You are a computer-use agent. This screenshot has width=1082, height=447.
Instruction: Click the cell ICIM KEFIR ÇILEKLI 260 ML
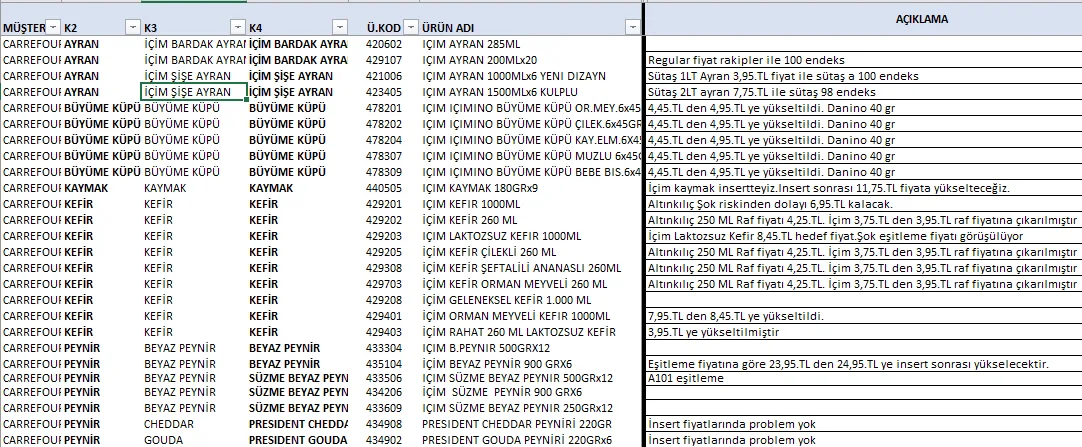click(x=490, y=252)
